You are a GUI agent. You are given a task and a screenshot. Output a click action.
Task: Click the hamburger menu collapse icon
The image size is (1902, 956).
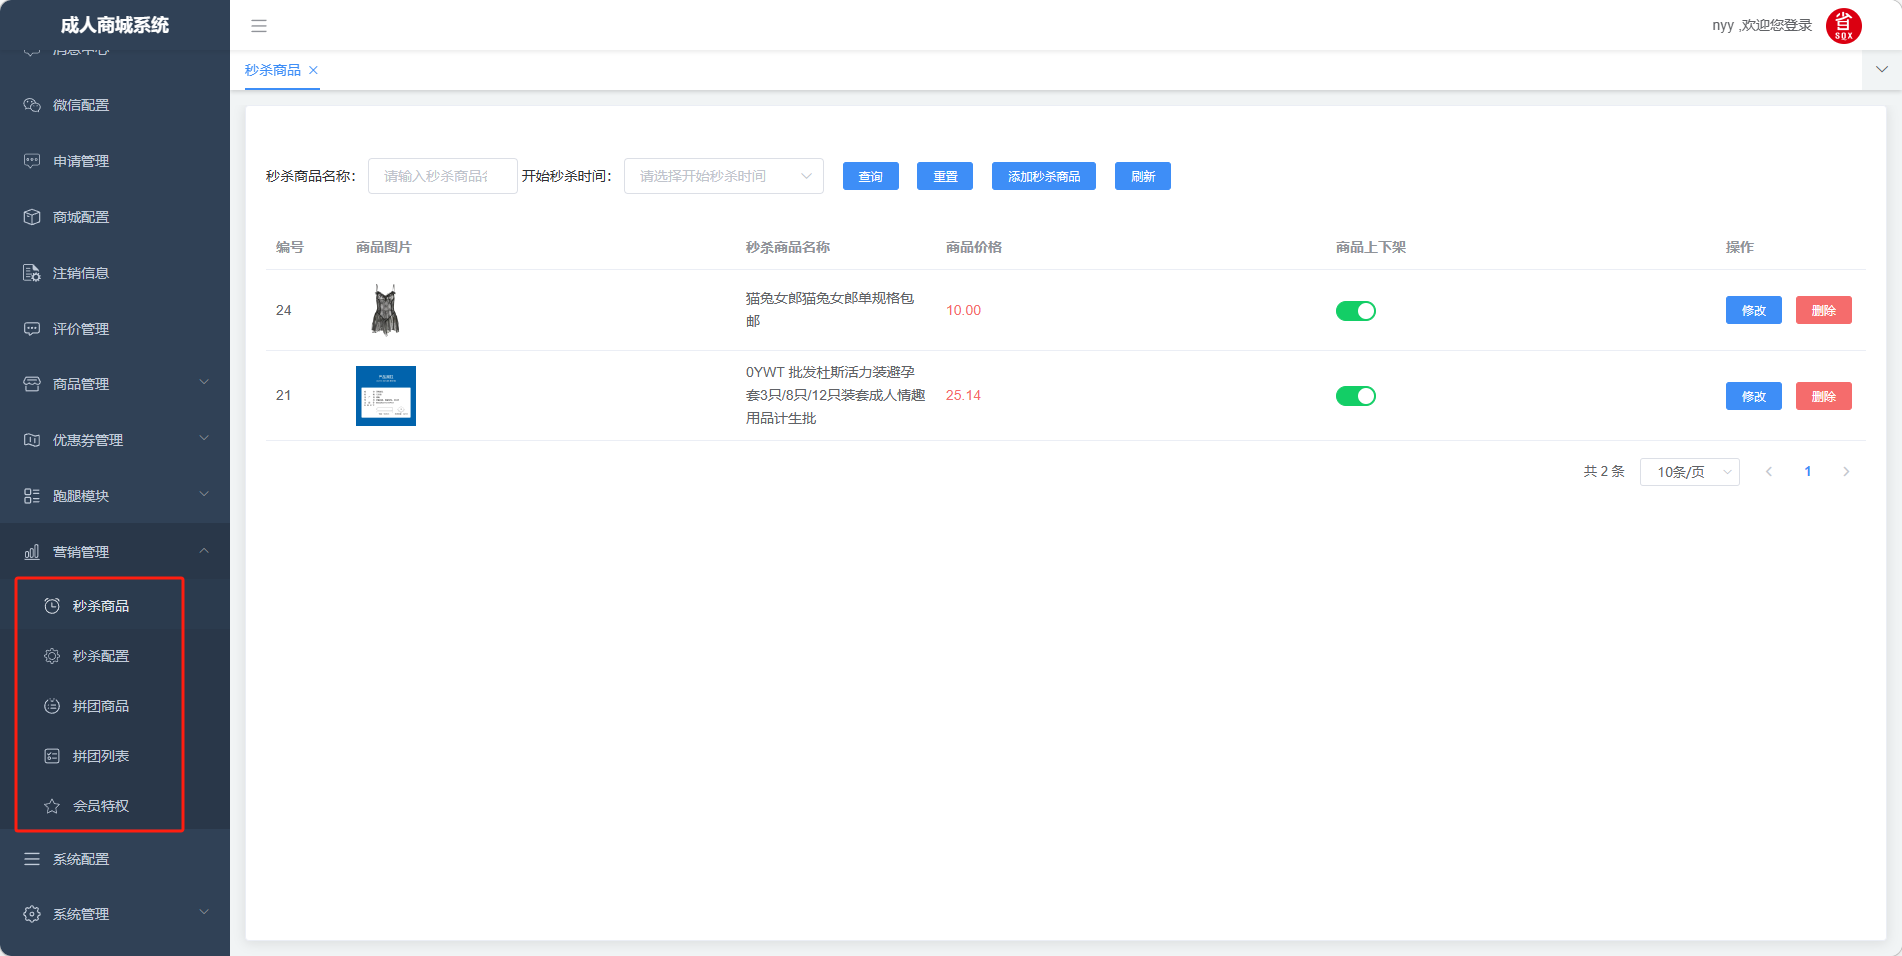pyautogui.click(x=259, y=26)
